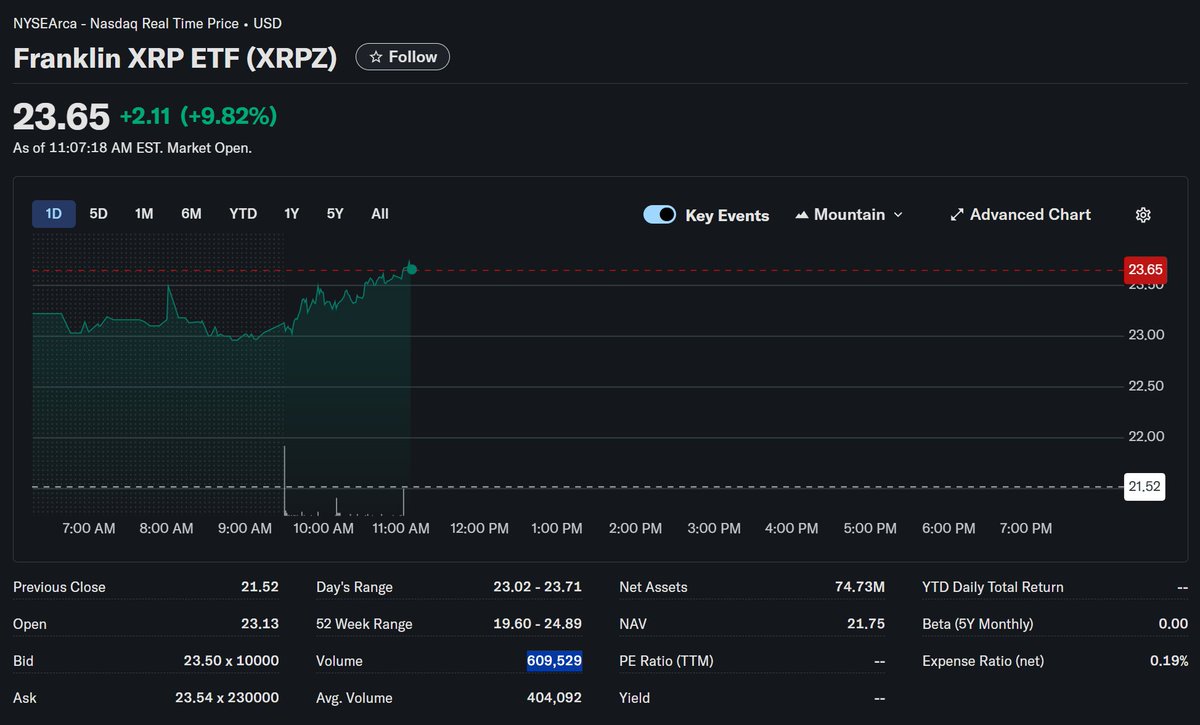Image resolution: width=1200 pixels, height=725 pixels.
Task: Click the Net Assets value 74.73M
Action: pos(860,587)
